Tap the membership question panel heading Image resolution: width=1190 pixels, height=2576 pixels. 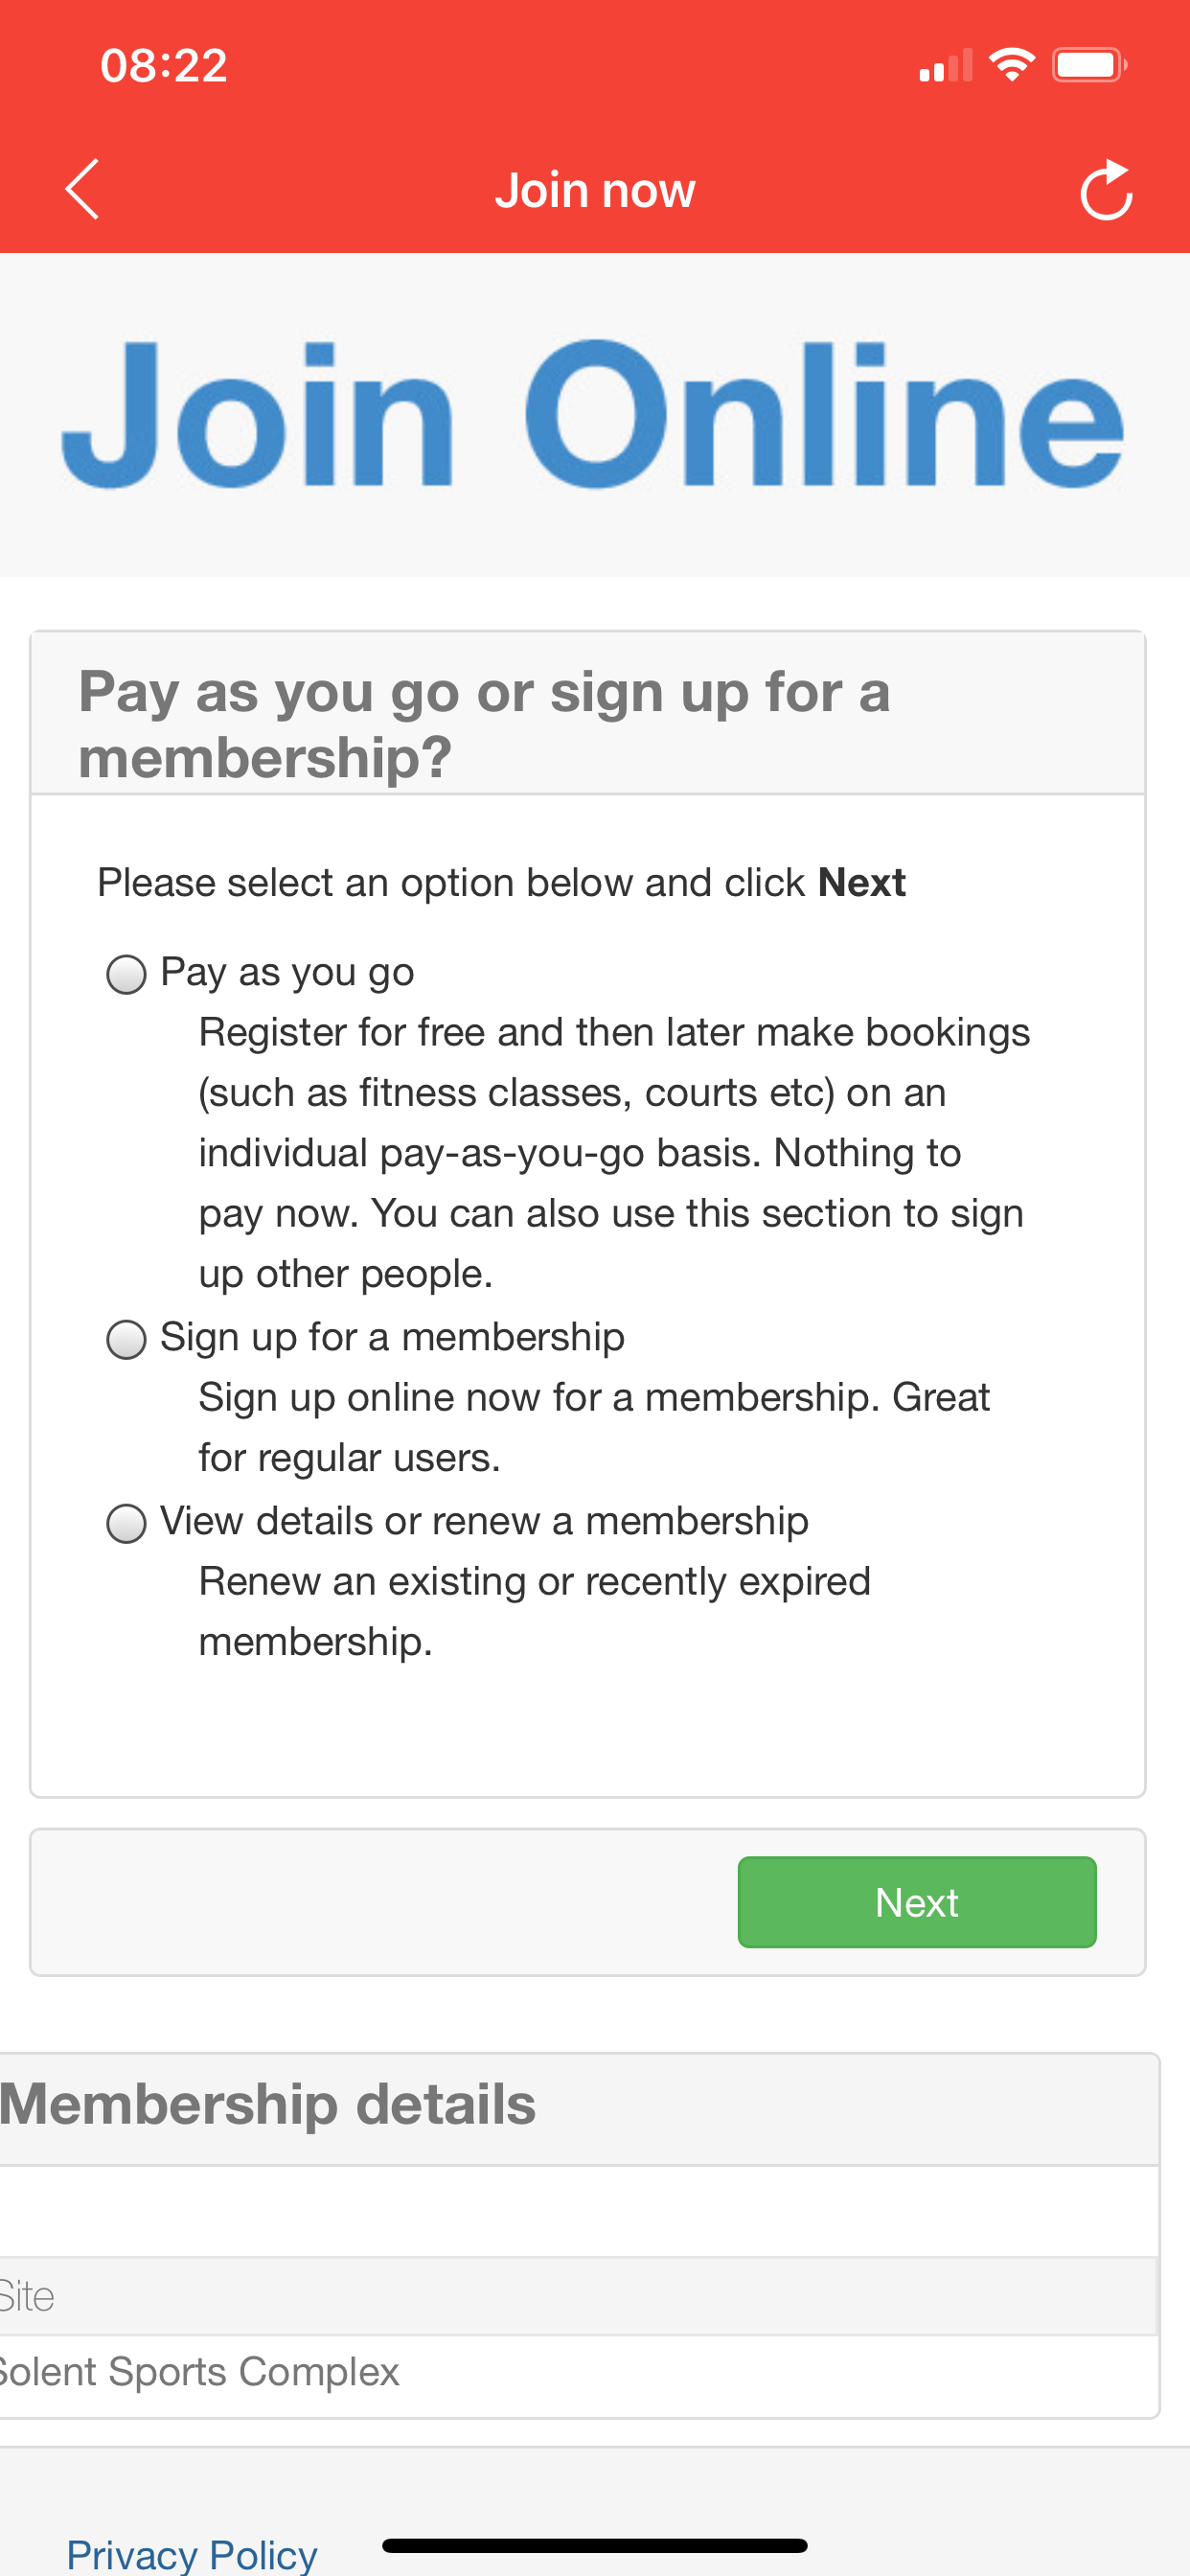click(484, 723)
